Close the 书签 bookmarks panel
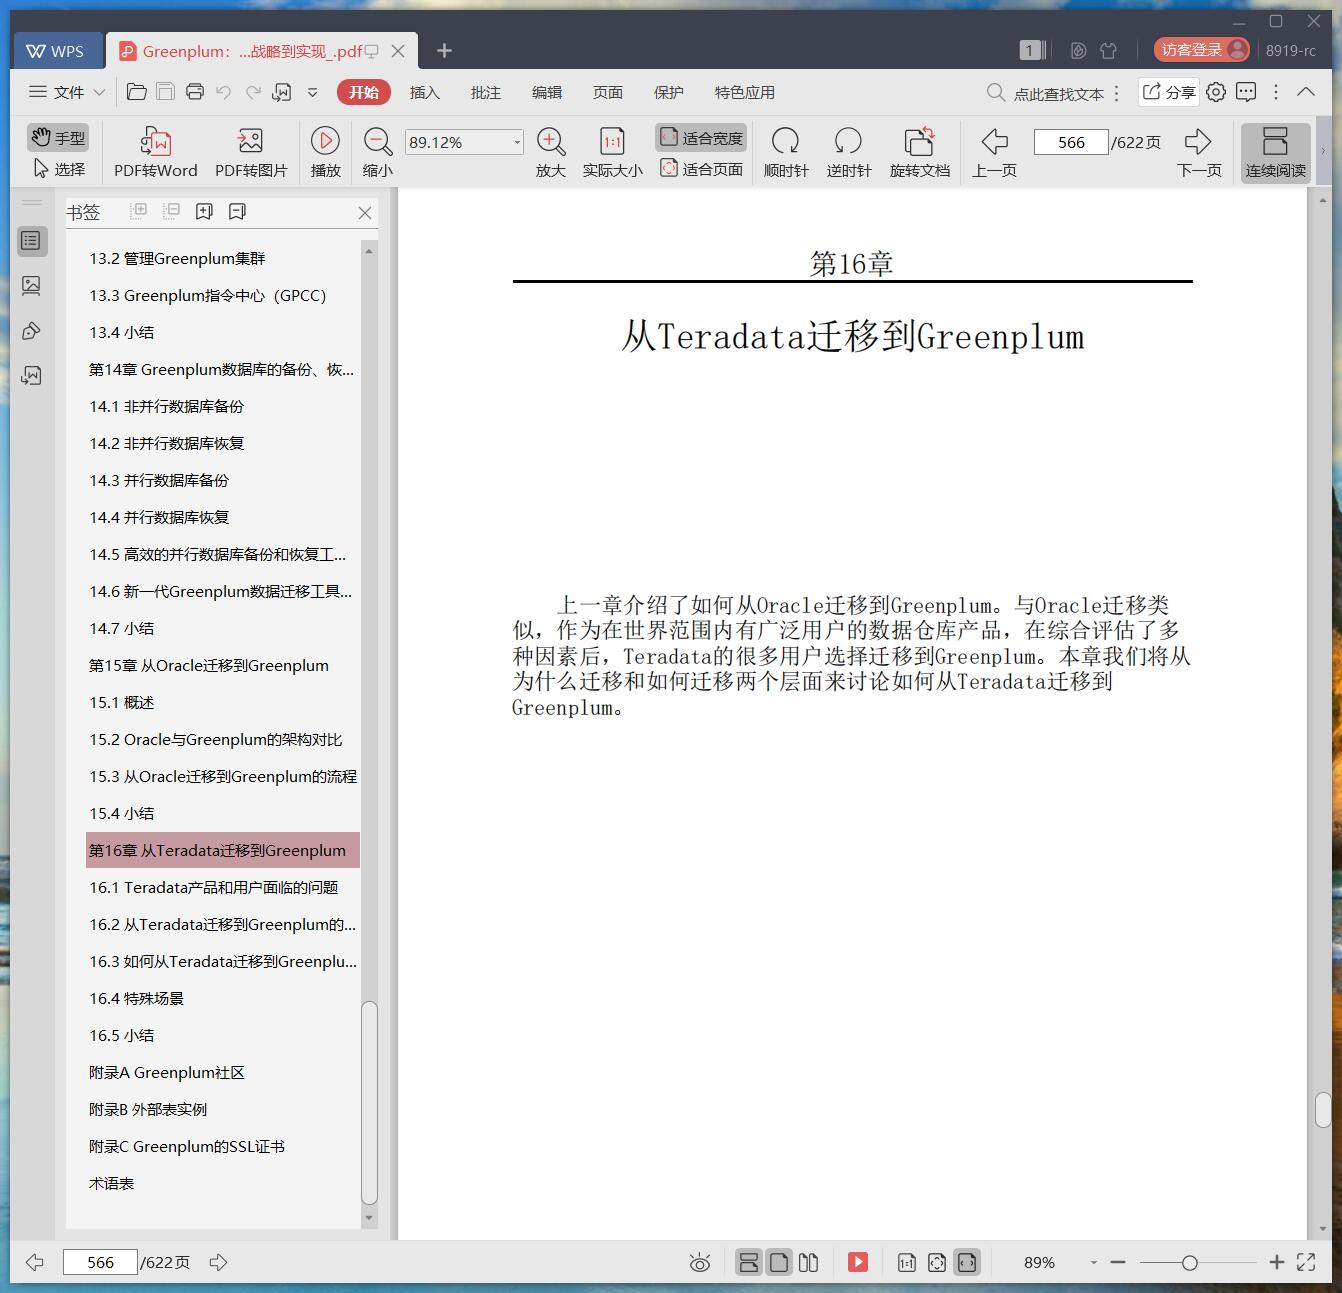 tap(365, 212)
